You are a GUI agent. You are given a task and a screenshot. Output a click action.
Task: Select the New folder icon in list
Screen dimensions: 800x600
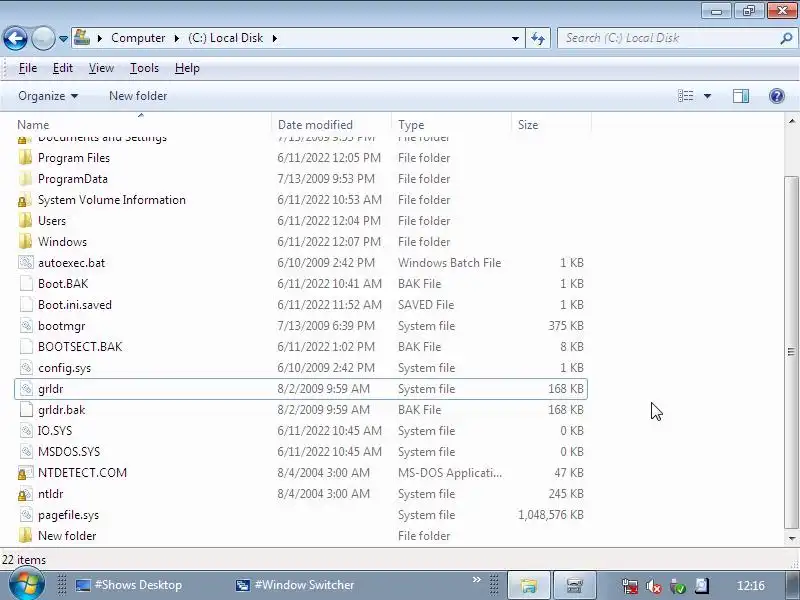25,536
